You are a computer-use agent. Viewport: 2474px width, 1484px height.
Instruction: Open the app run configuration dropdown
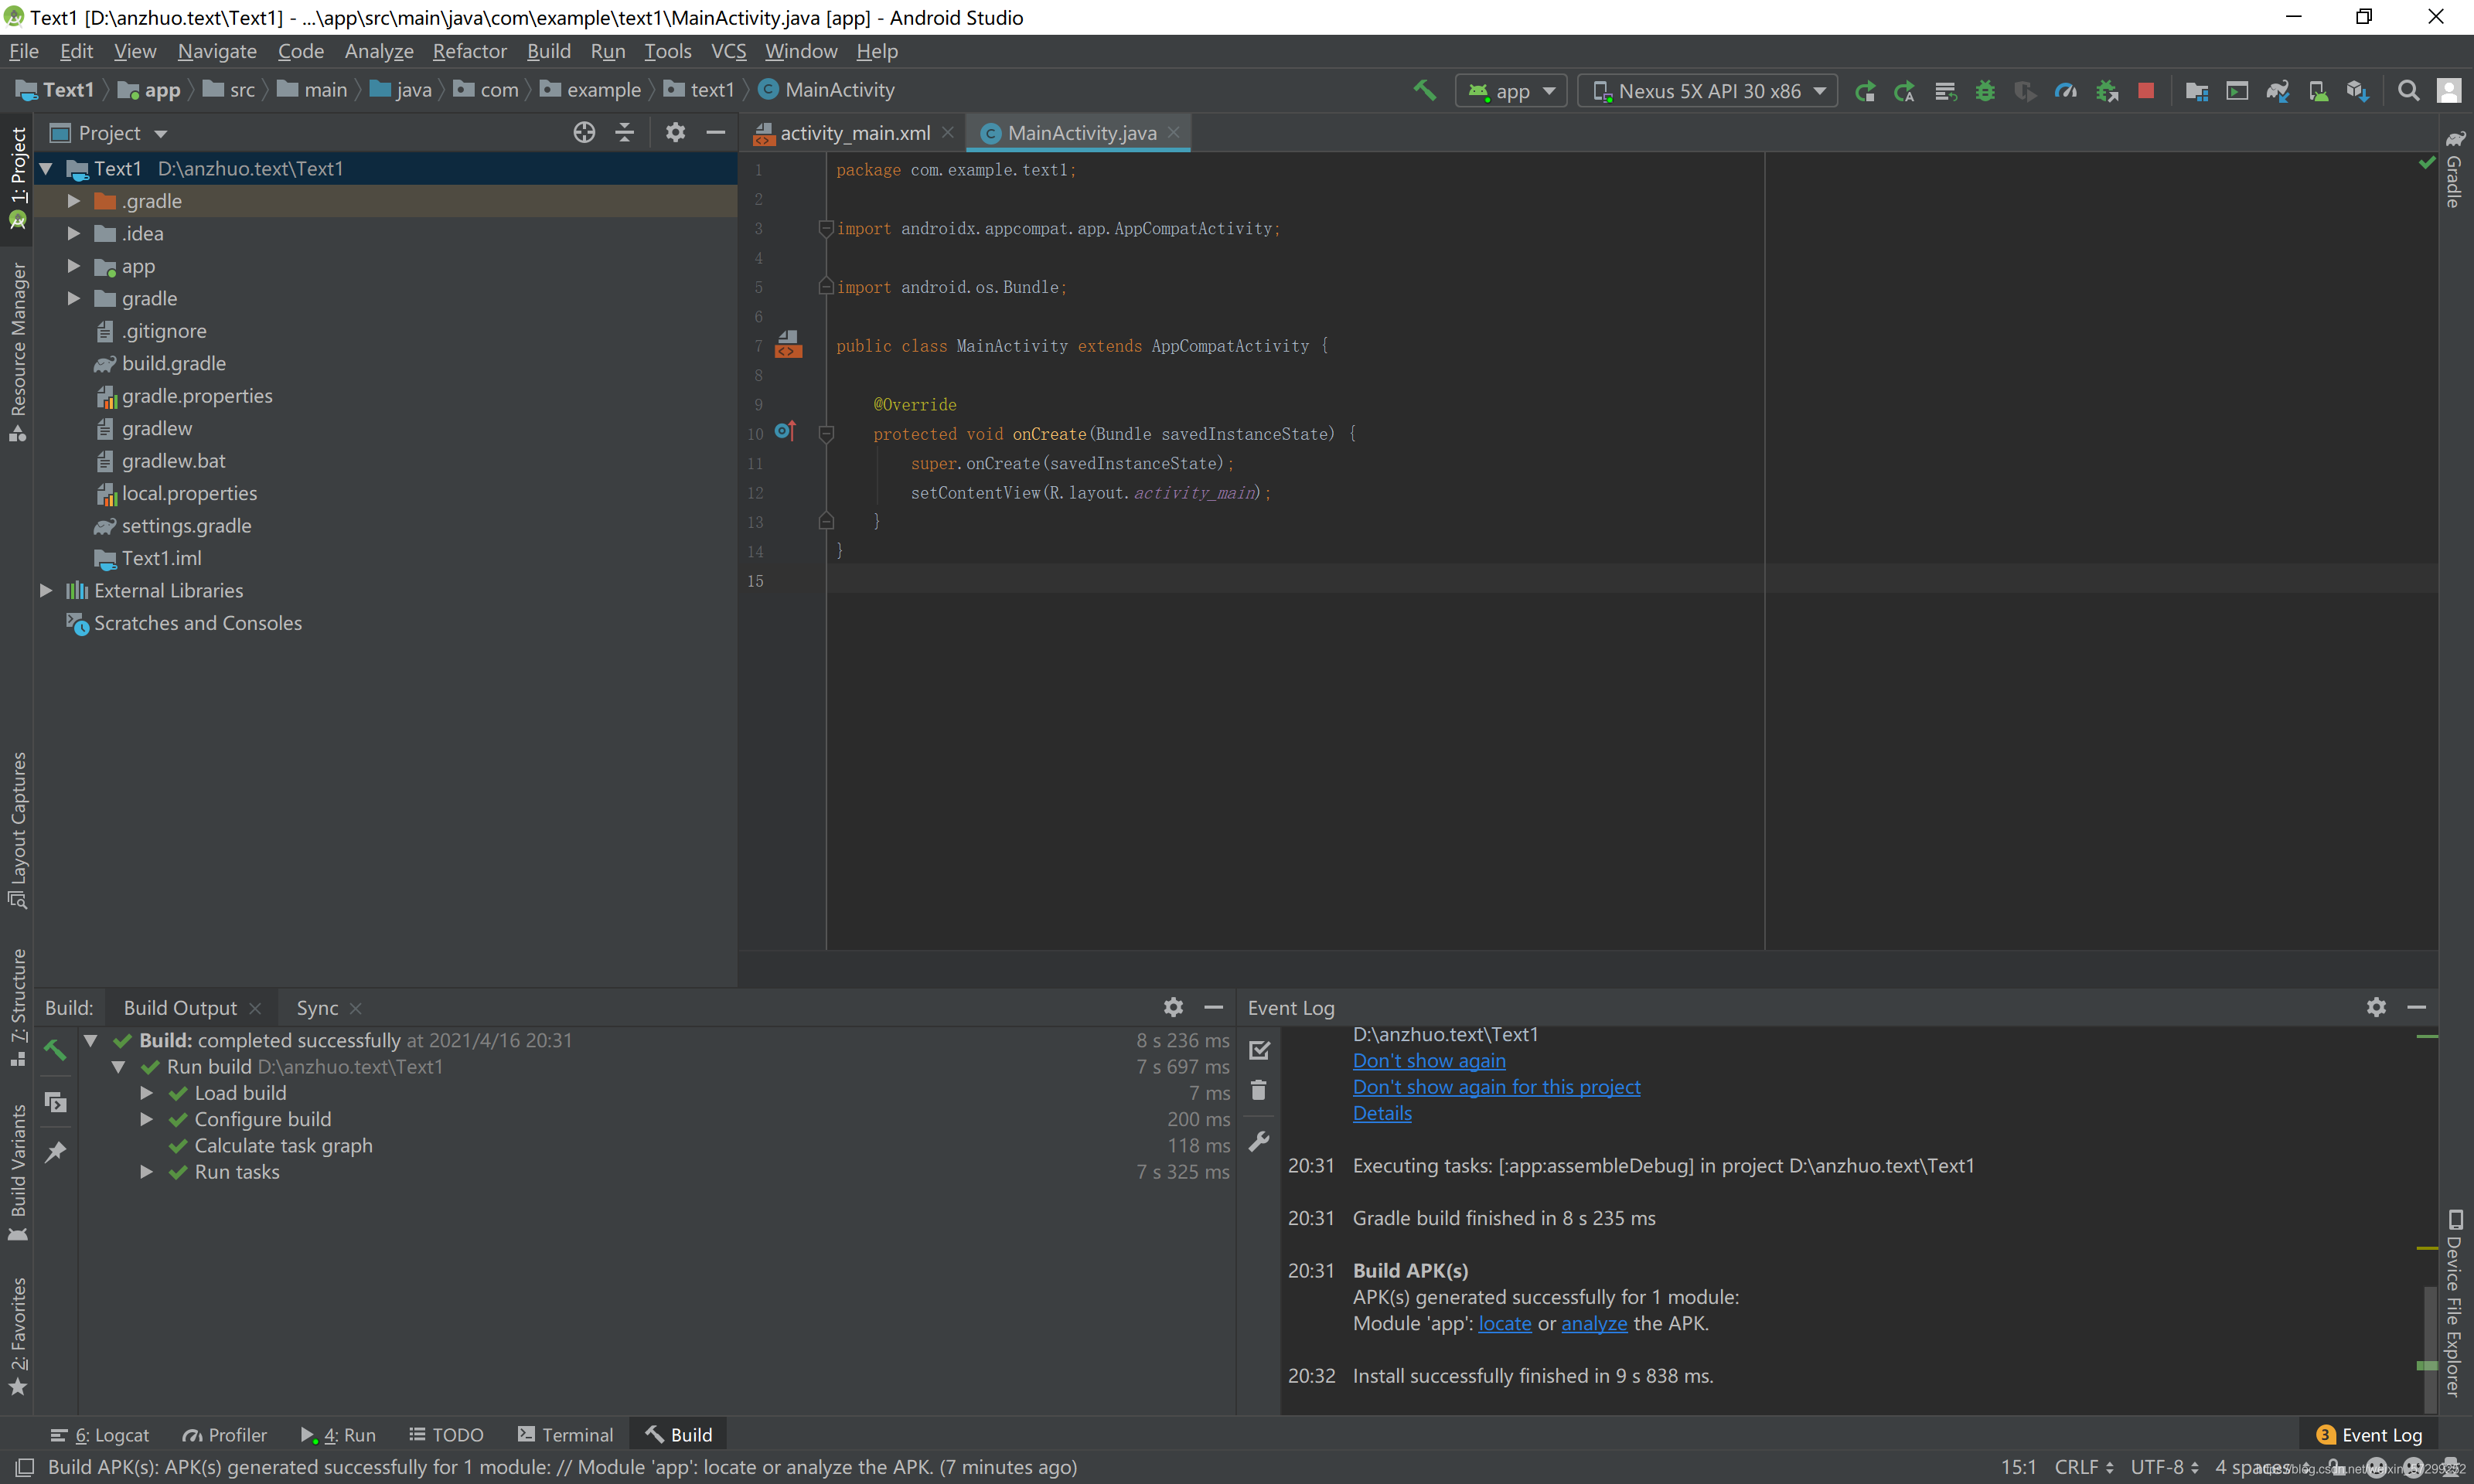pos(1510,91)
